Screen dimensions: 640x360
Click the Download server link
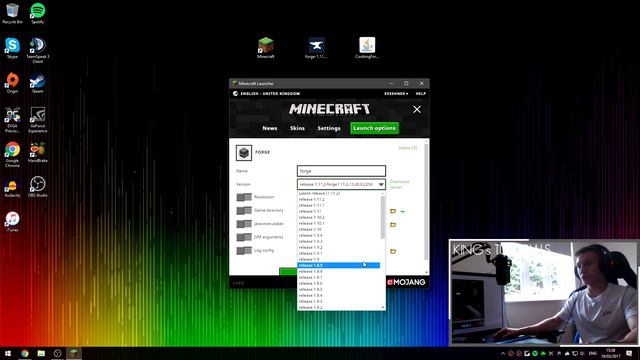click(x=399, y=184)
